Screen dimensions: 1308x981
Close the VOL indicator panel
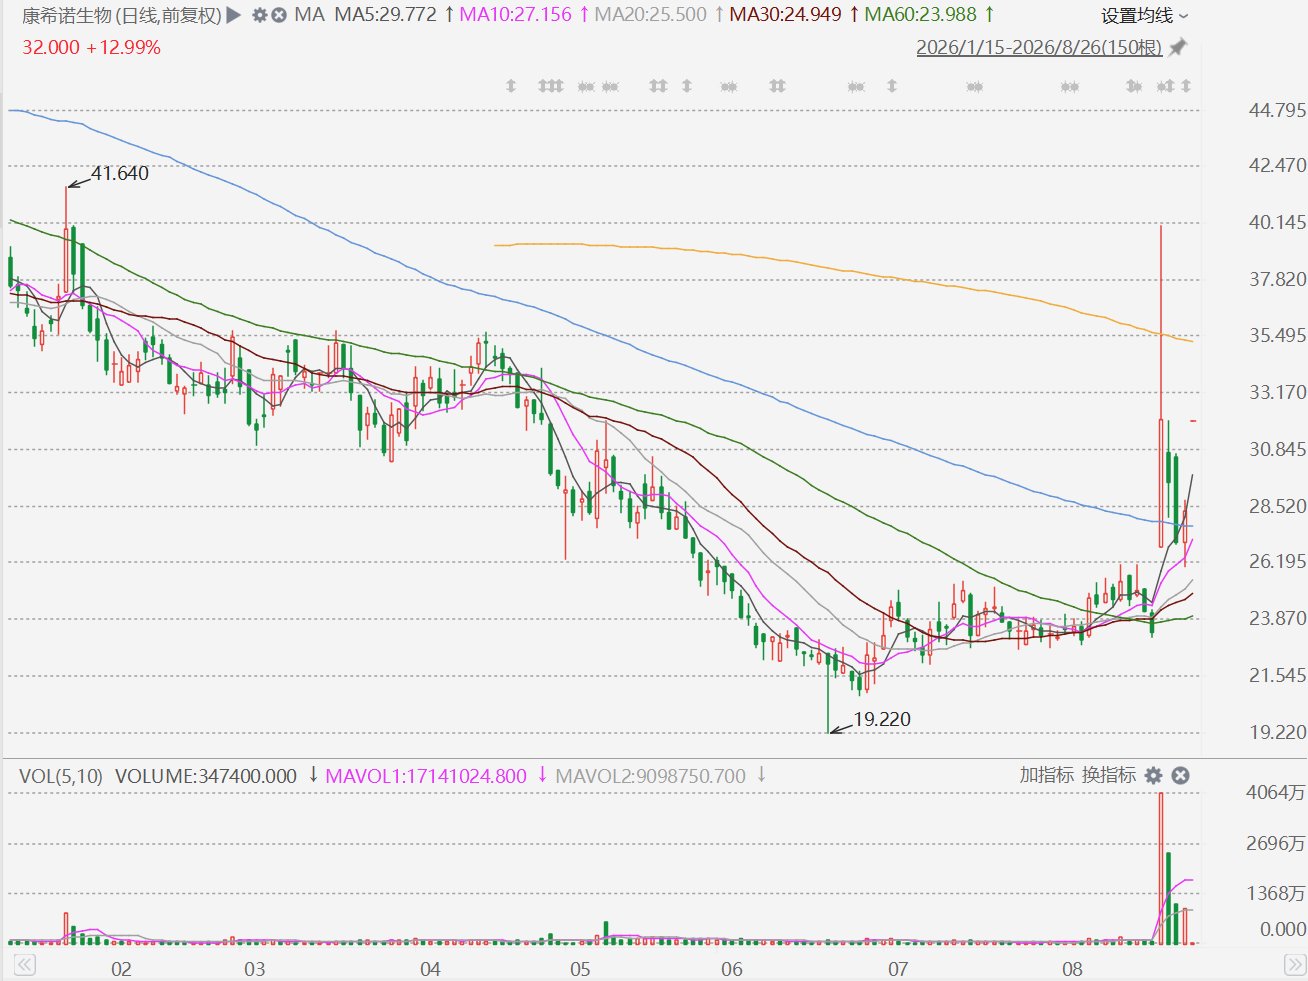coord(1181,776)
